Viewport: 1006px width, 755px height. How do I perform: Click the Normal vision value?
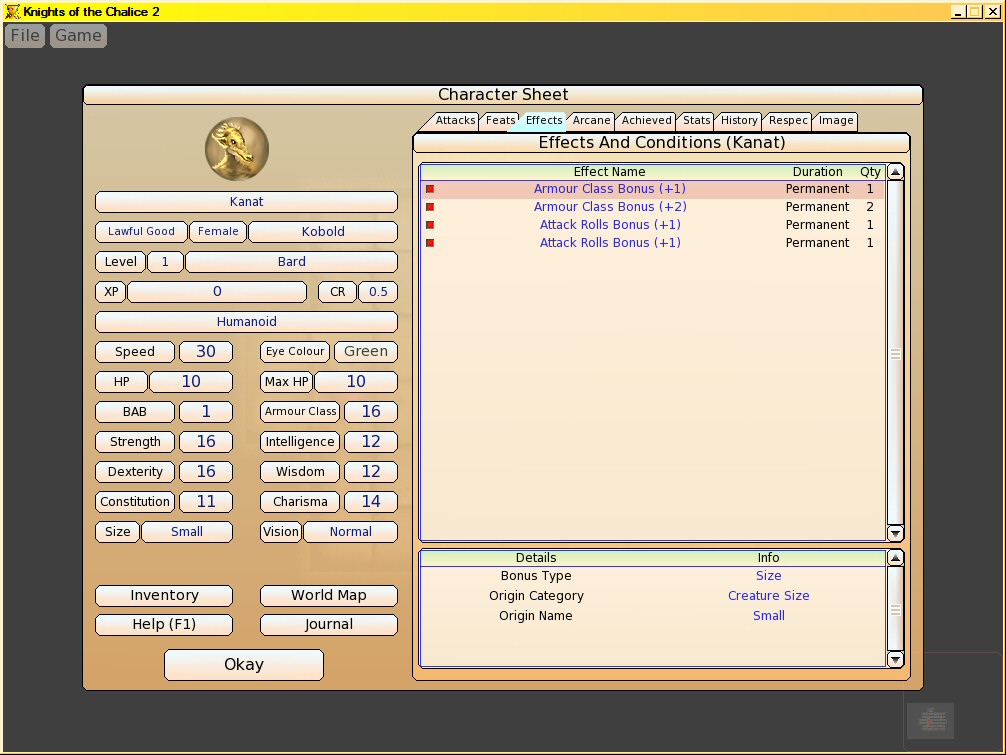point(350,532)
